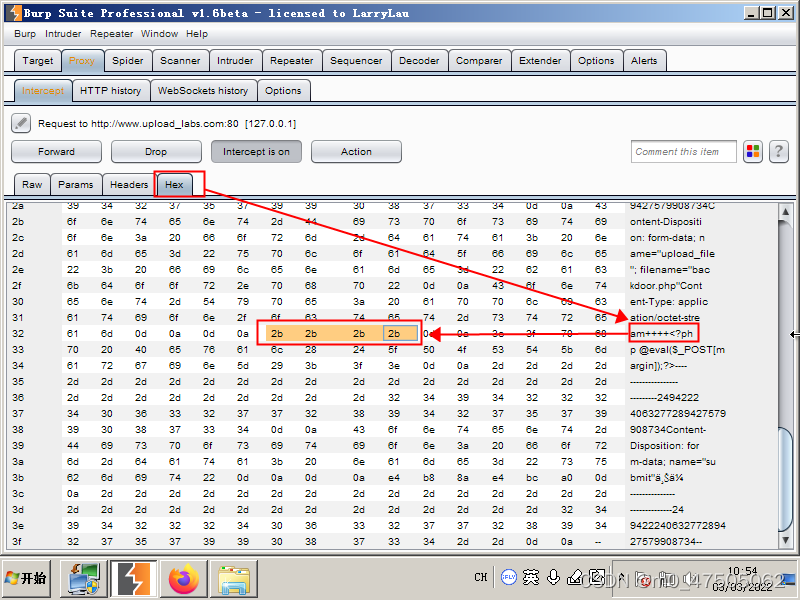The width and height of the screenshot is (800, 600).
Task: Click ASCII text 'Disposition: for'
Action: pos(664,445)
